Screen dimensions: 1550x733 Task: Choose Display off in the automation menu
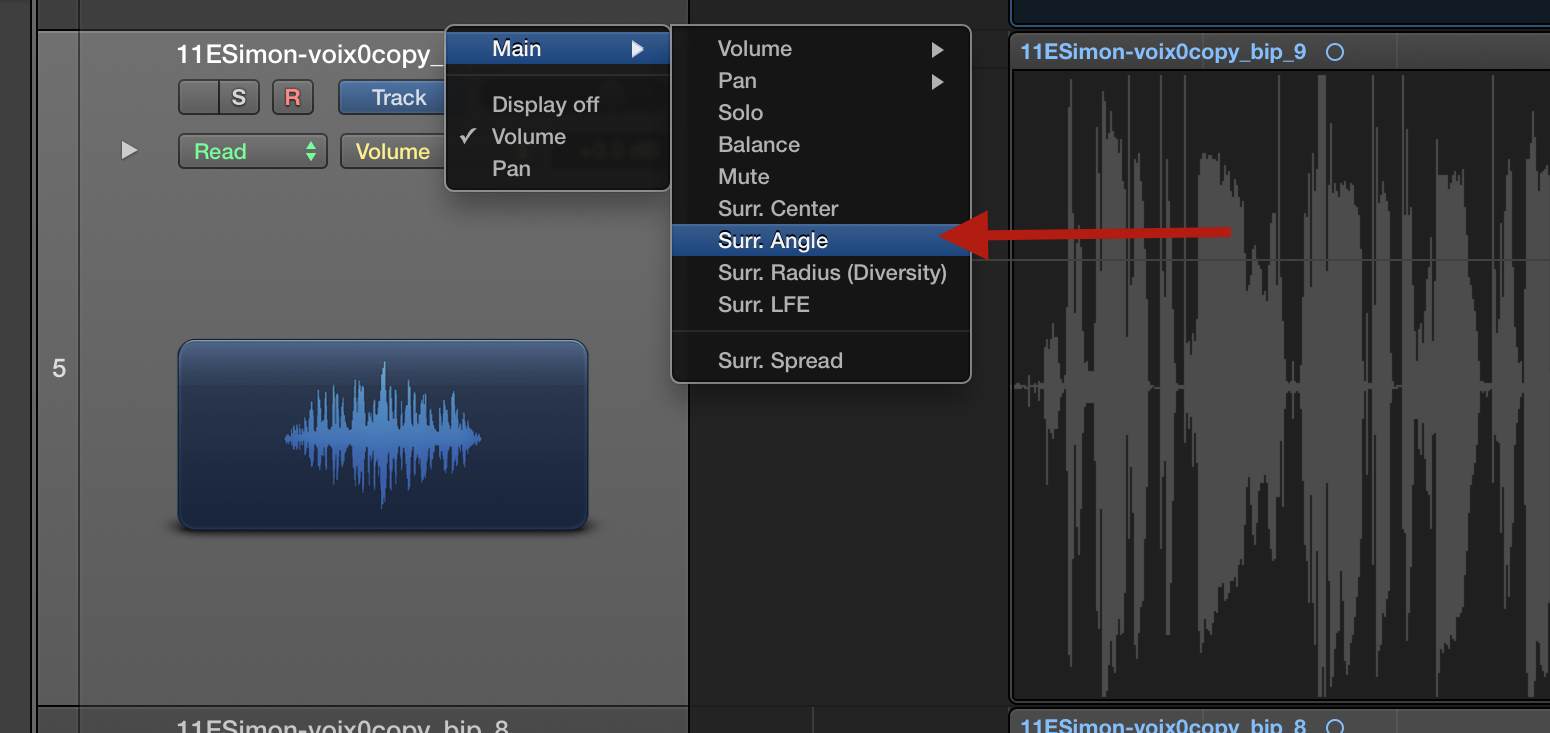tap(545, 105)
